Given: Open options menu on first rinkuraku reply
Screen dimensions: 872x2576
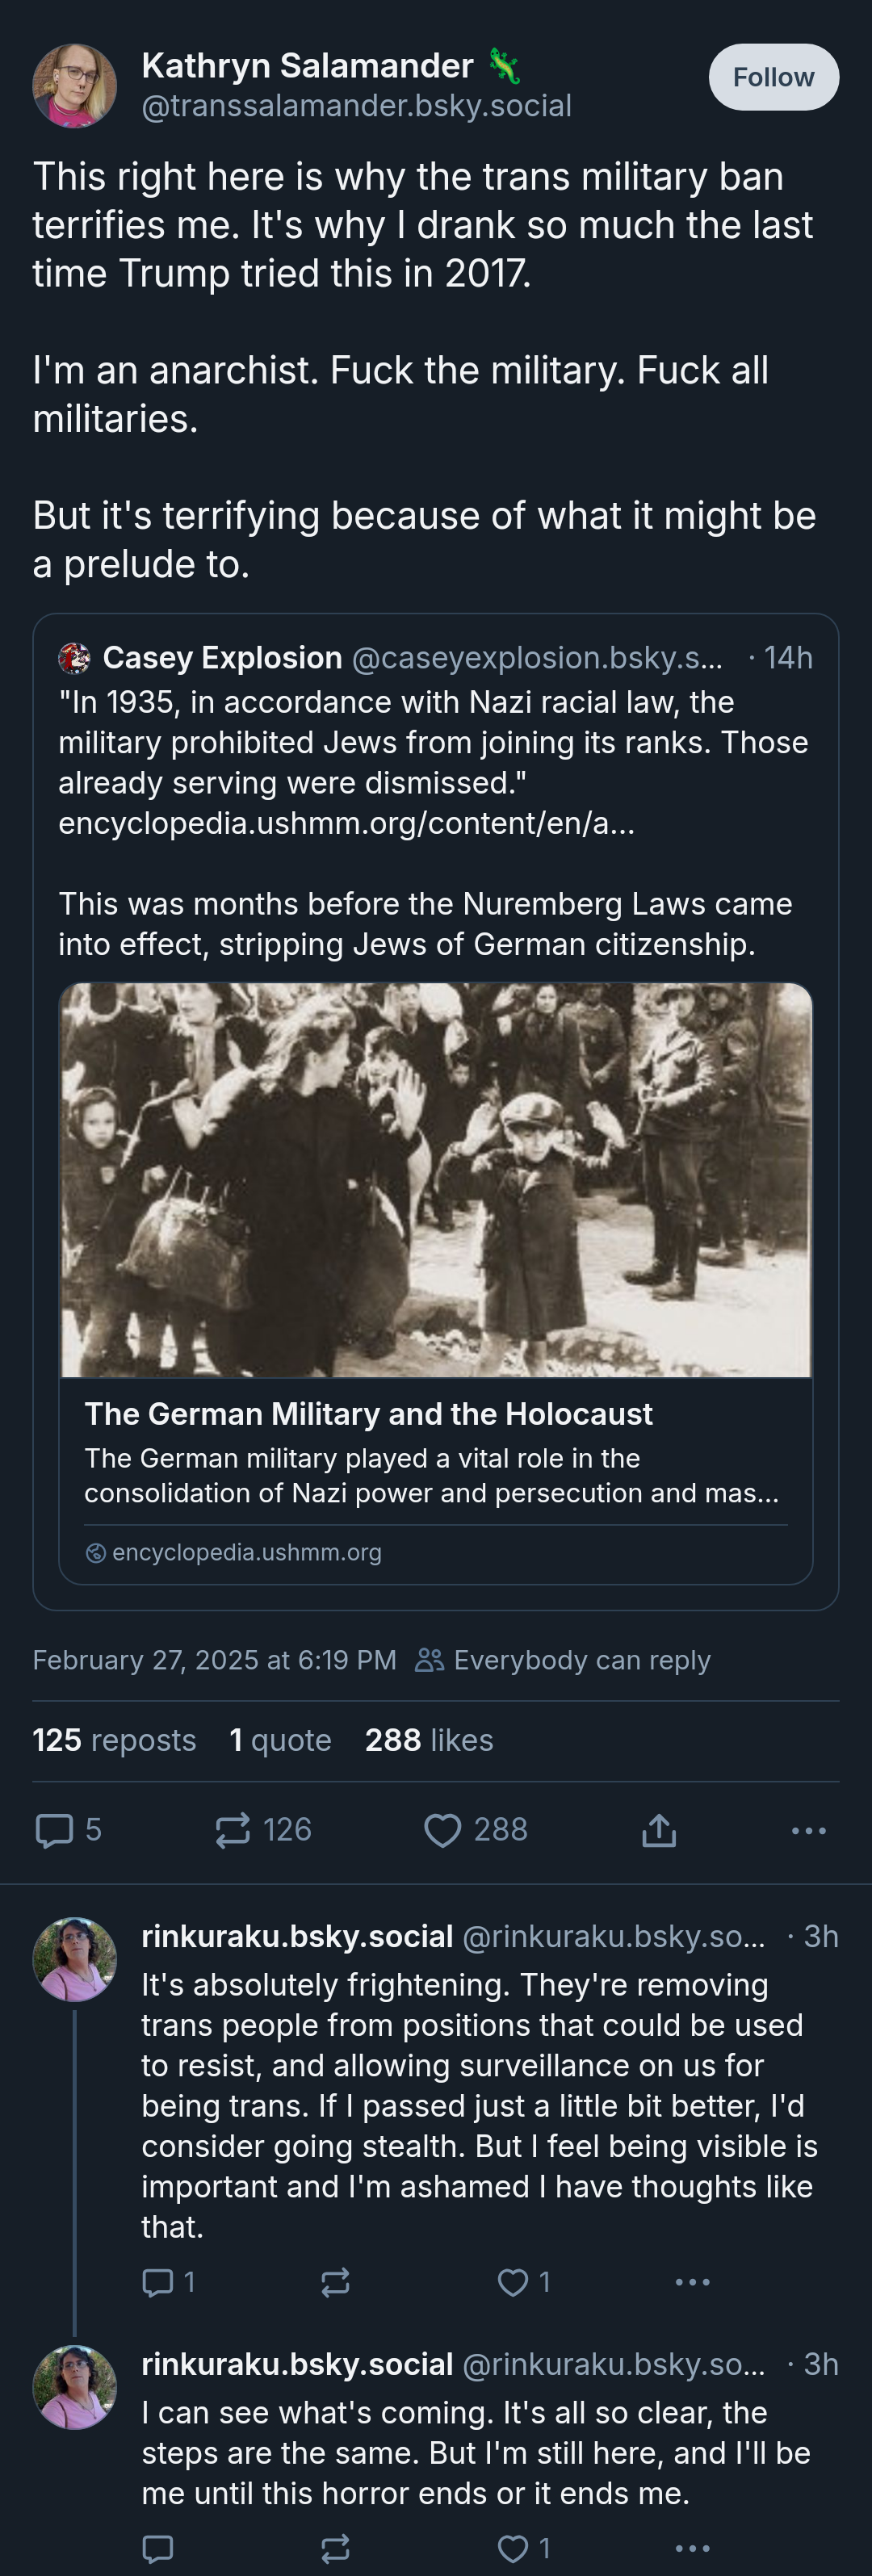Looking at the screenshot, I should (x=693, y=2282).
